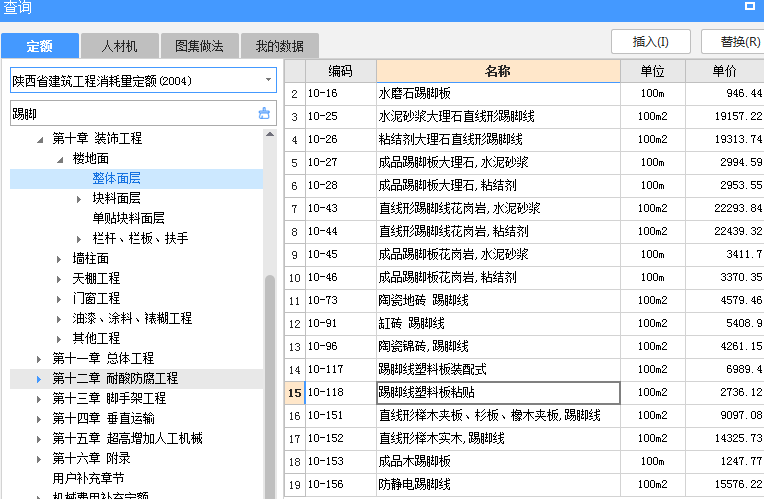
Task: Click the 单价 column header
Action: click(725, 71)
